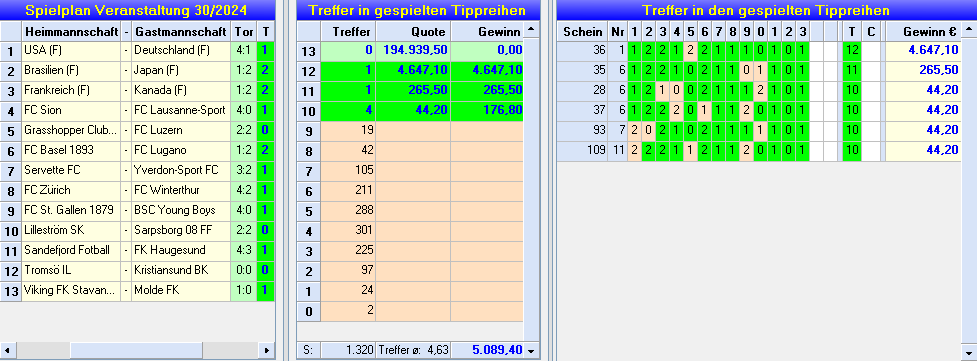
Task: Click the vertical scrollbar track of the Treffer table
Action: tap(531, 190)
